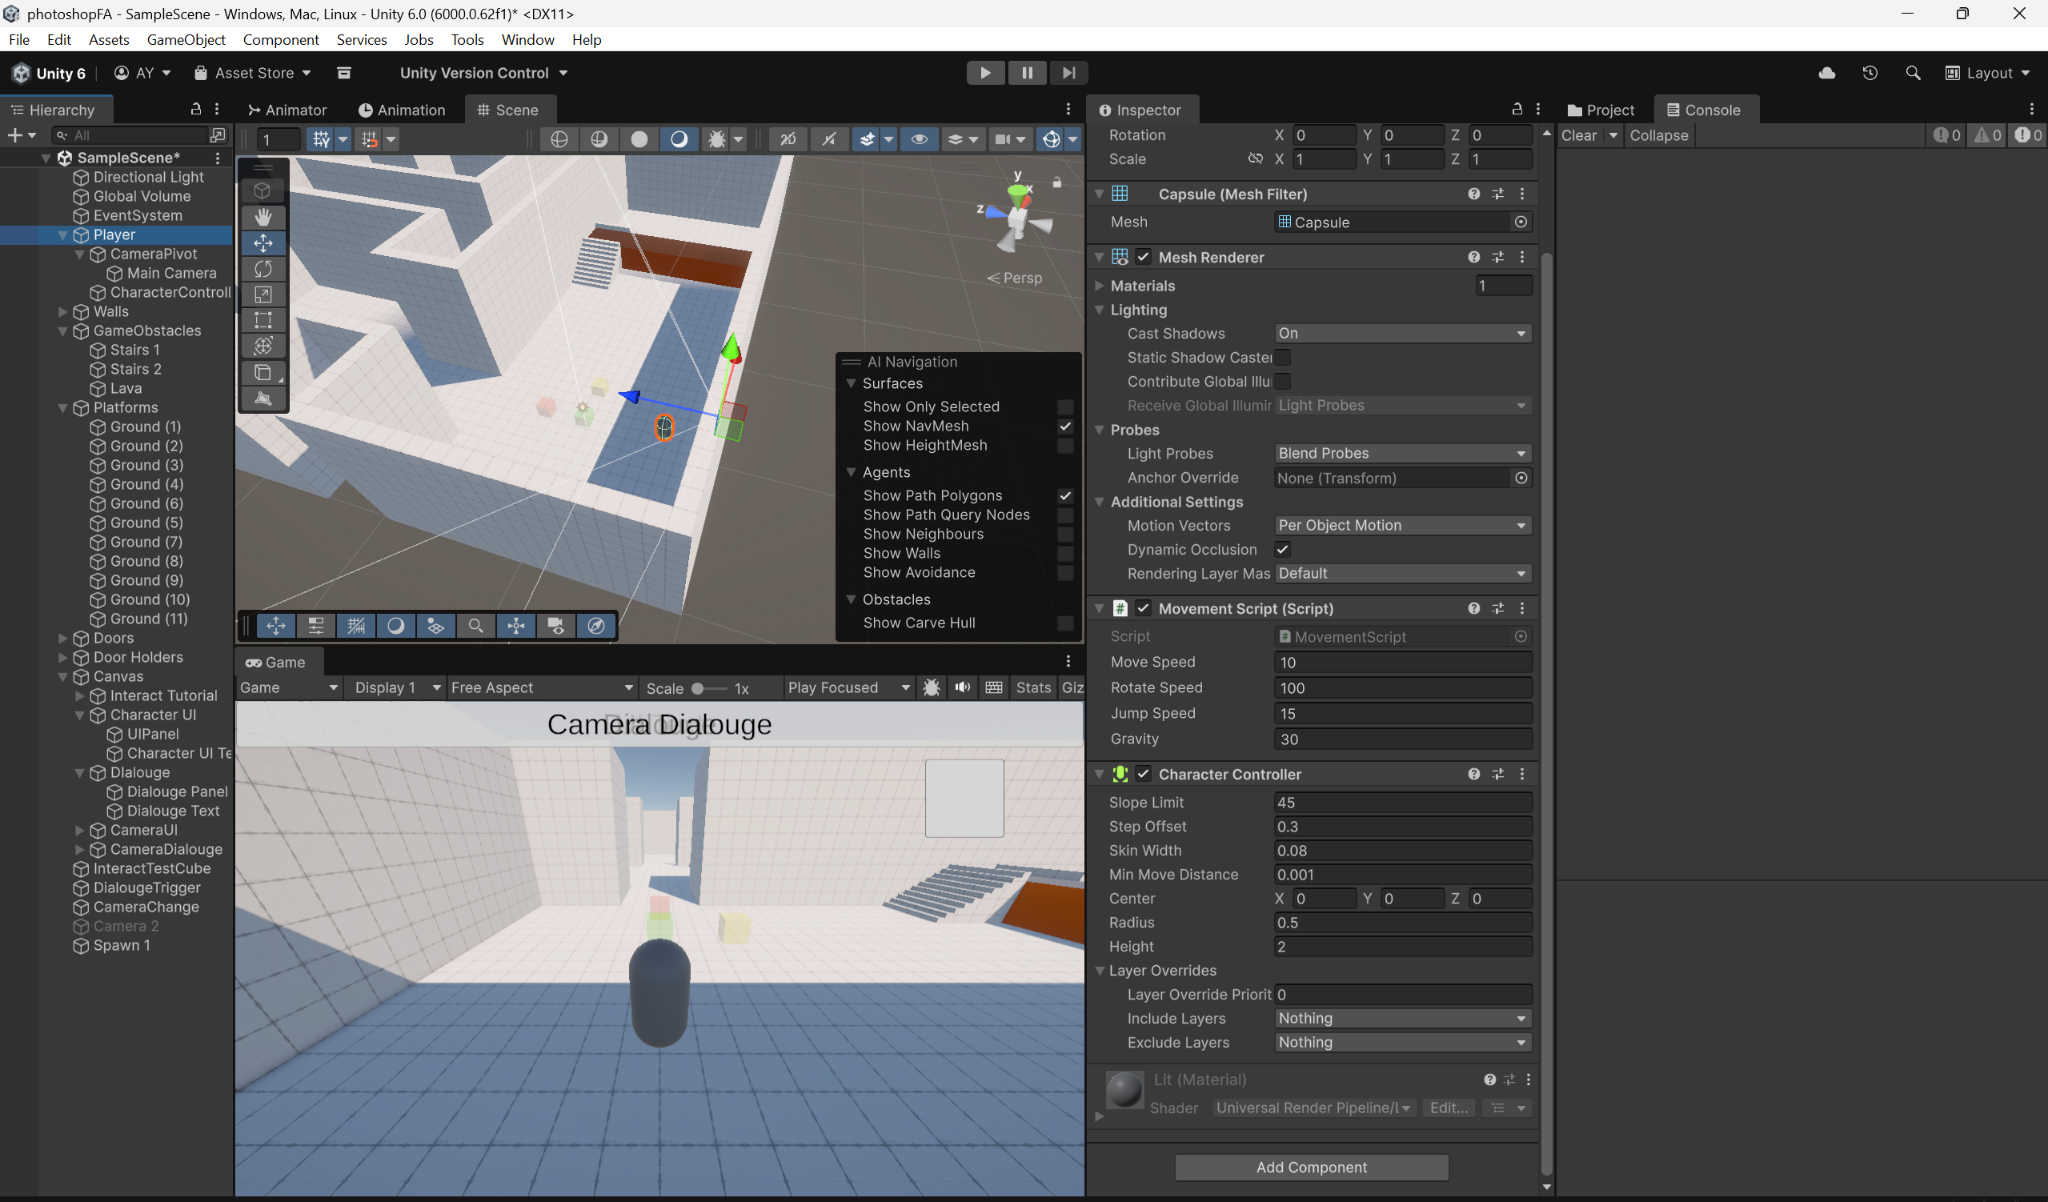Enable Show HeightMesh checkbox
The image size is (2048, 1202).
click(1065, 445)
